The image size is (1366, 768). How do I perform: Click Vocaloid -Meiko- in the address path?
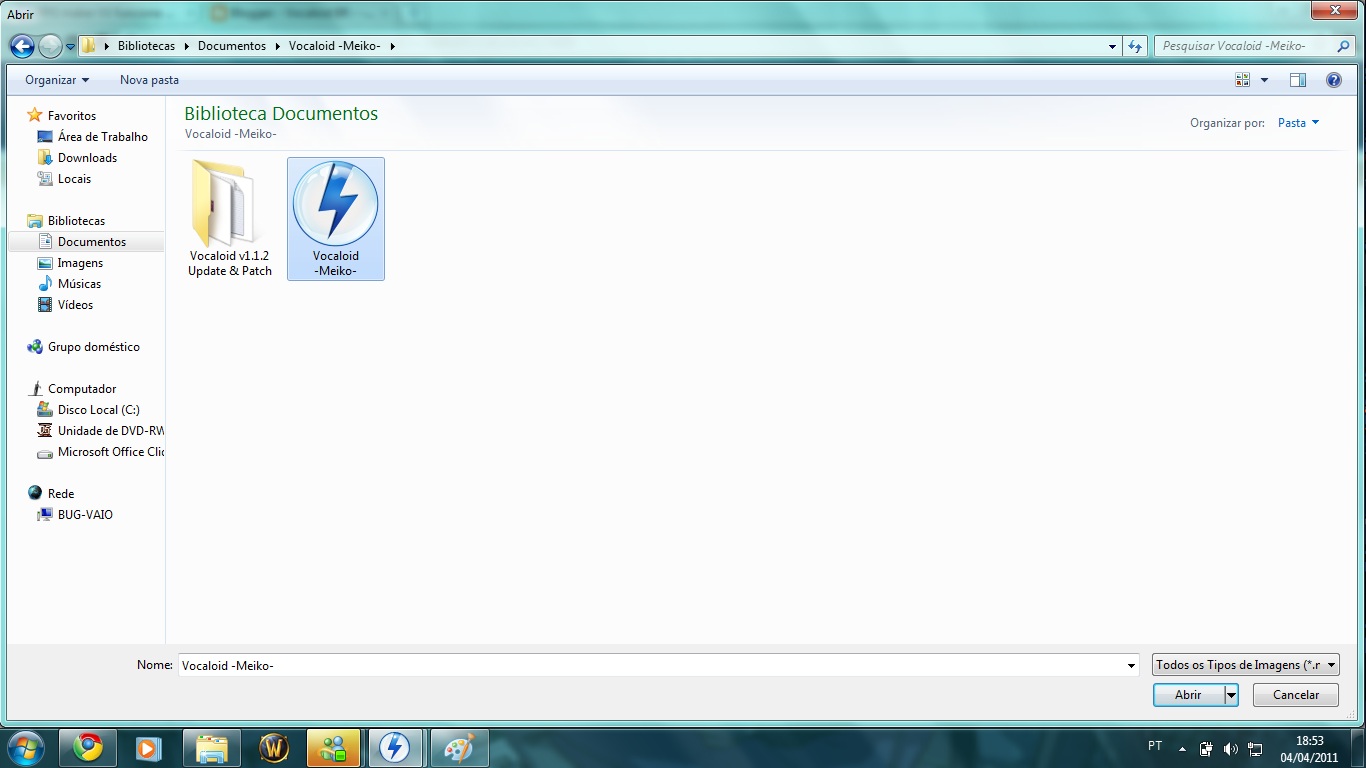click(335, 46)
